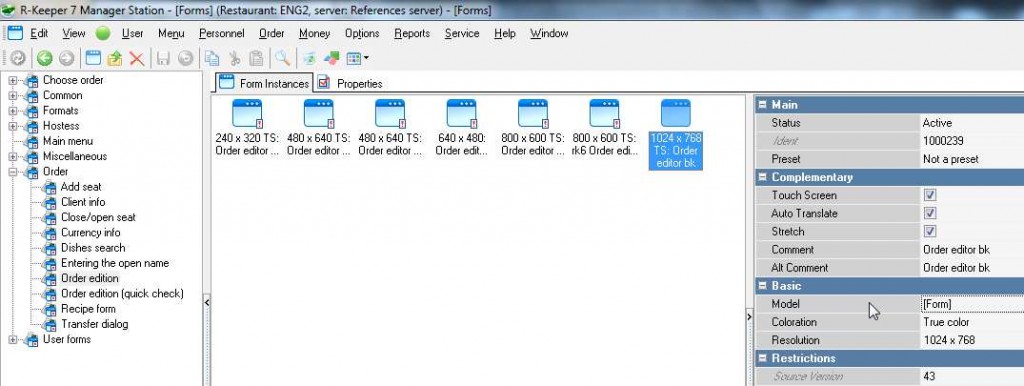Viewport: 1024px width, 386px height.
Task: Disable the Stretch checkbox
Action: 930,231
